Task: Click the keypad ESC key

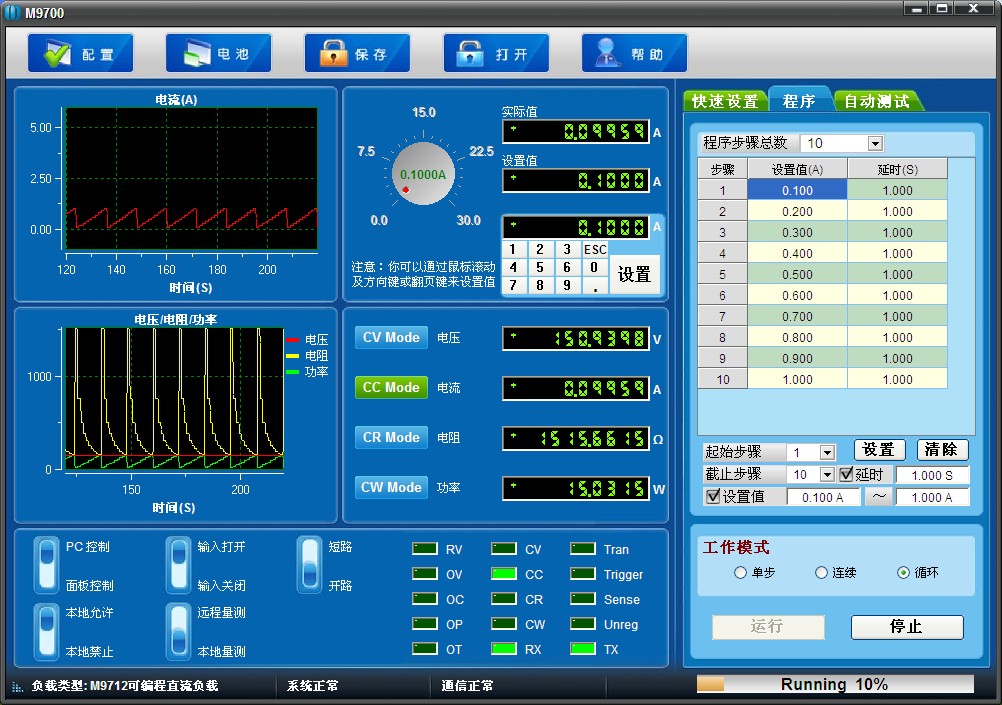Action: coord(595,249)
